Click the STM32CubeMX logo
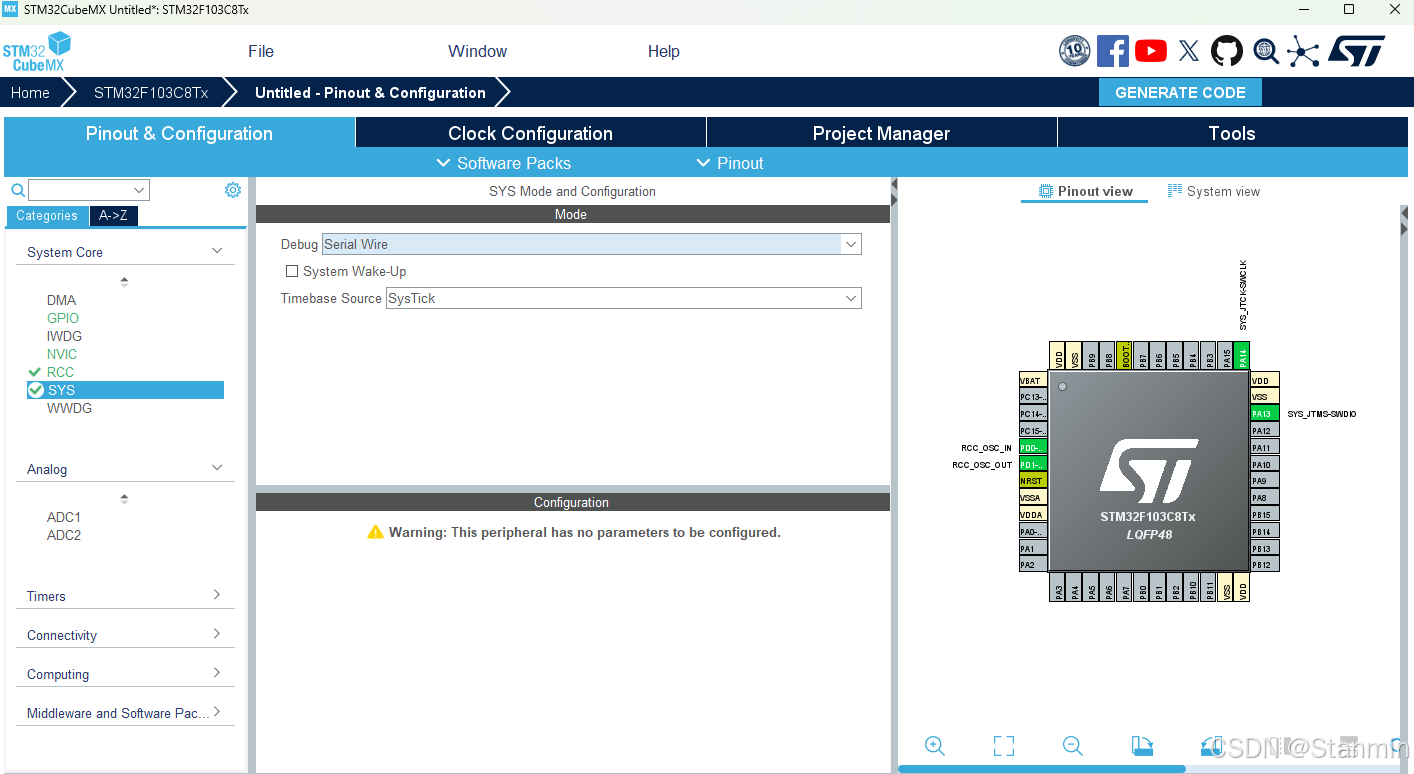 pyautogui.click(x=37, y=52)
